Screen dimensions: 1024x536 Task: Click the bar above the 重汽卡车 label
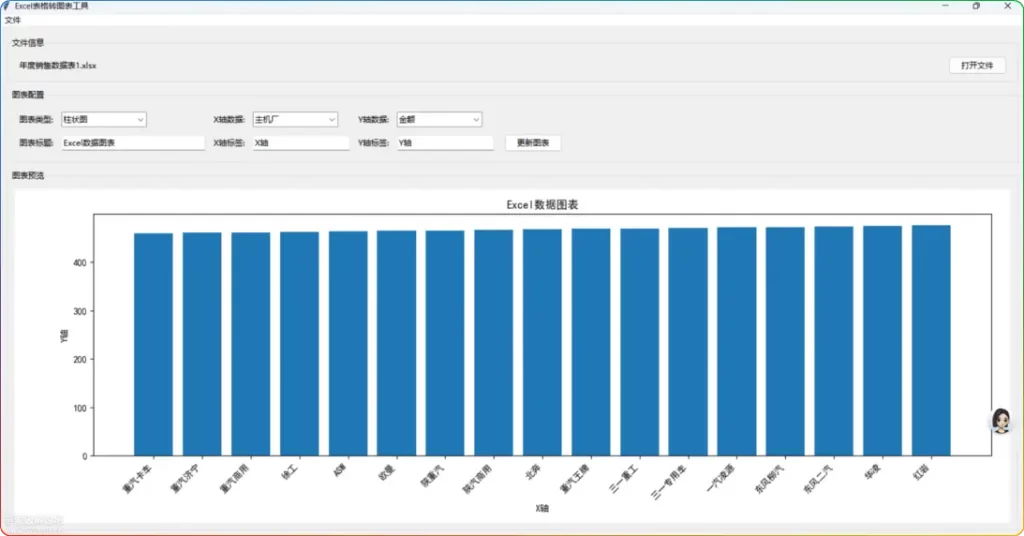153,345
